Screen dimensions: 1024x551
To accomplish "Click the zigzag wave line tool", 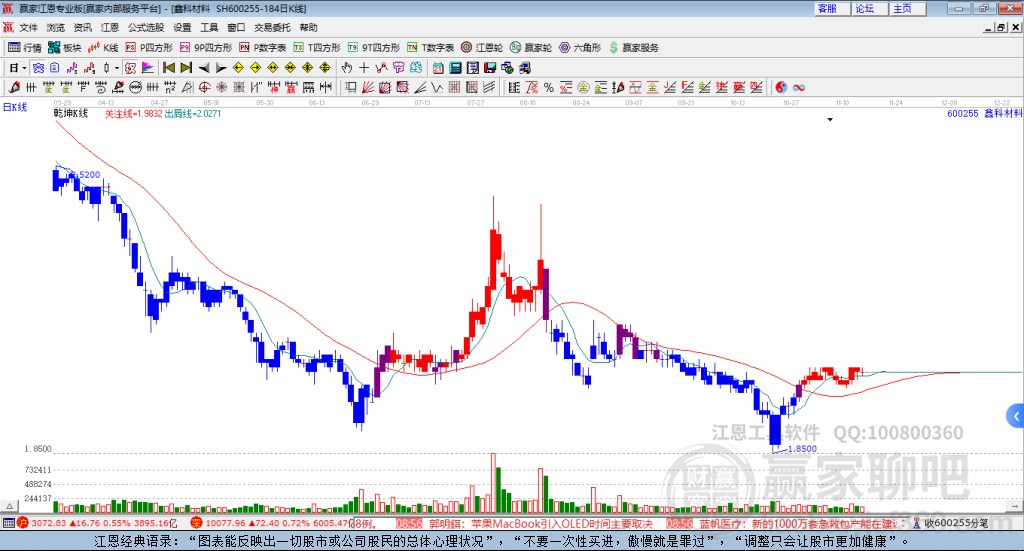I will pyautogui.click(x=437, y=87).
